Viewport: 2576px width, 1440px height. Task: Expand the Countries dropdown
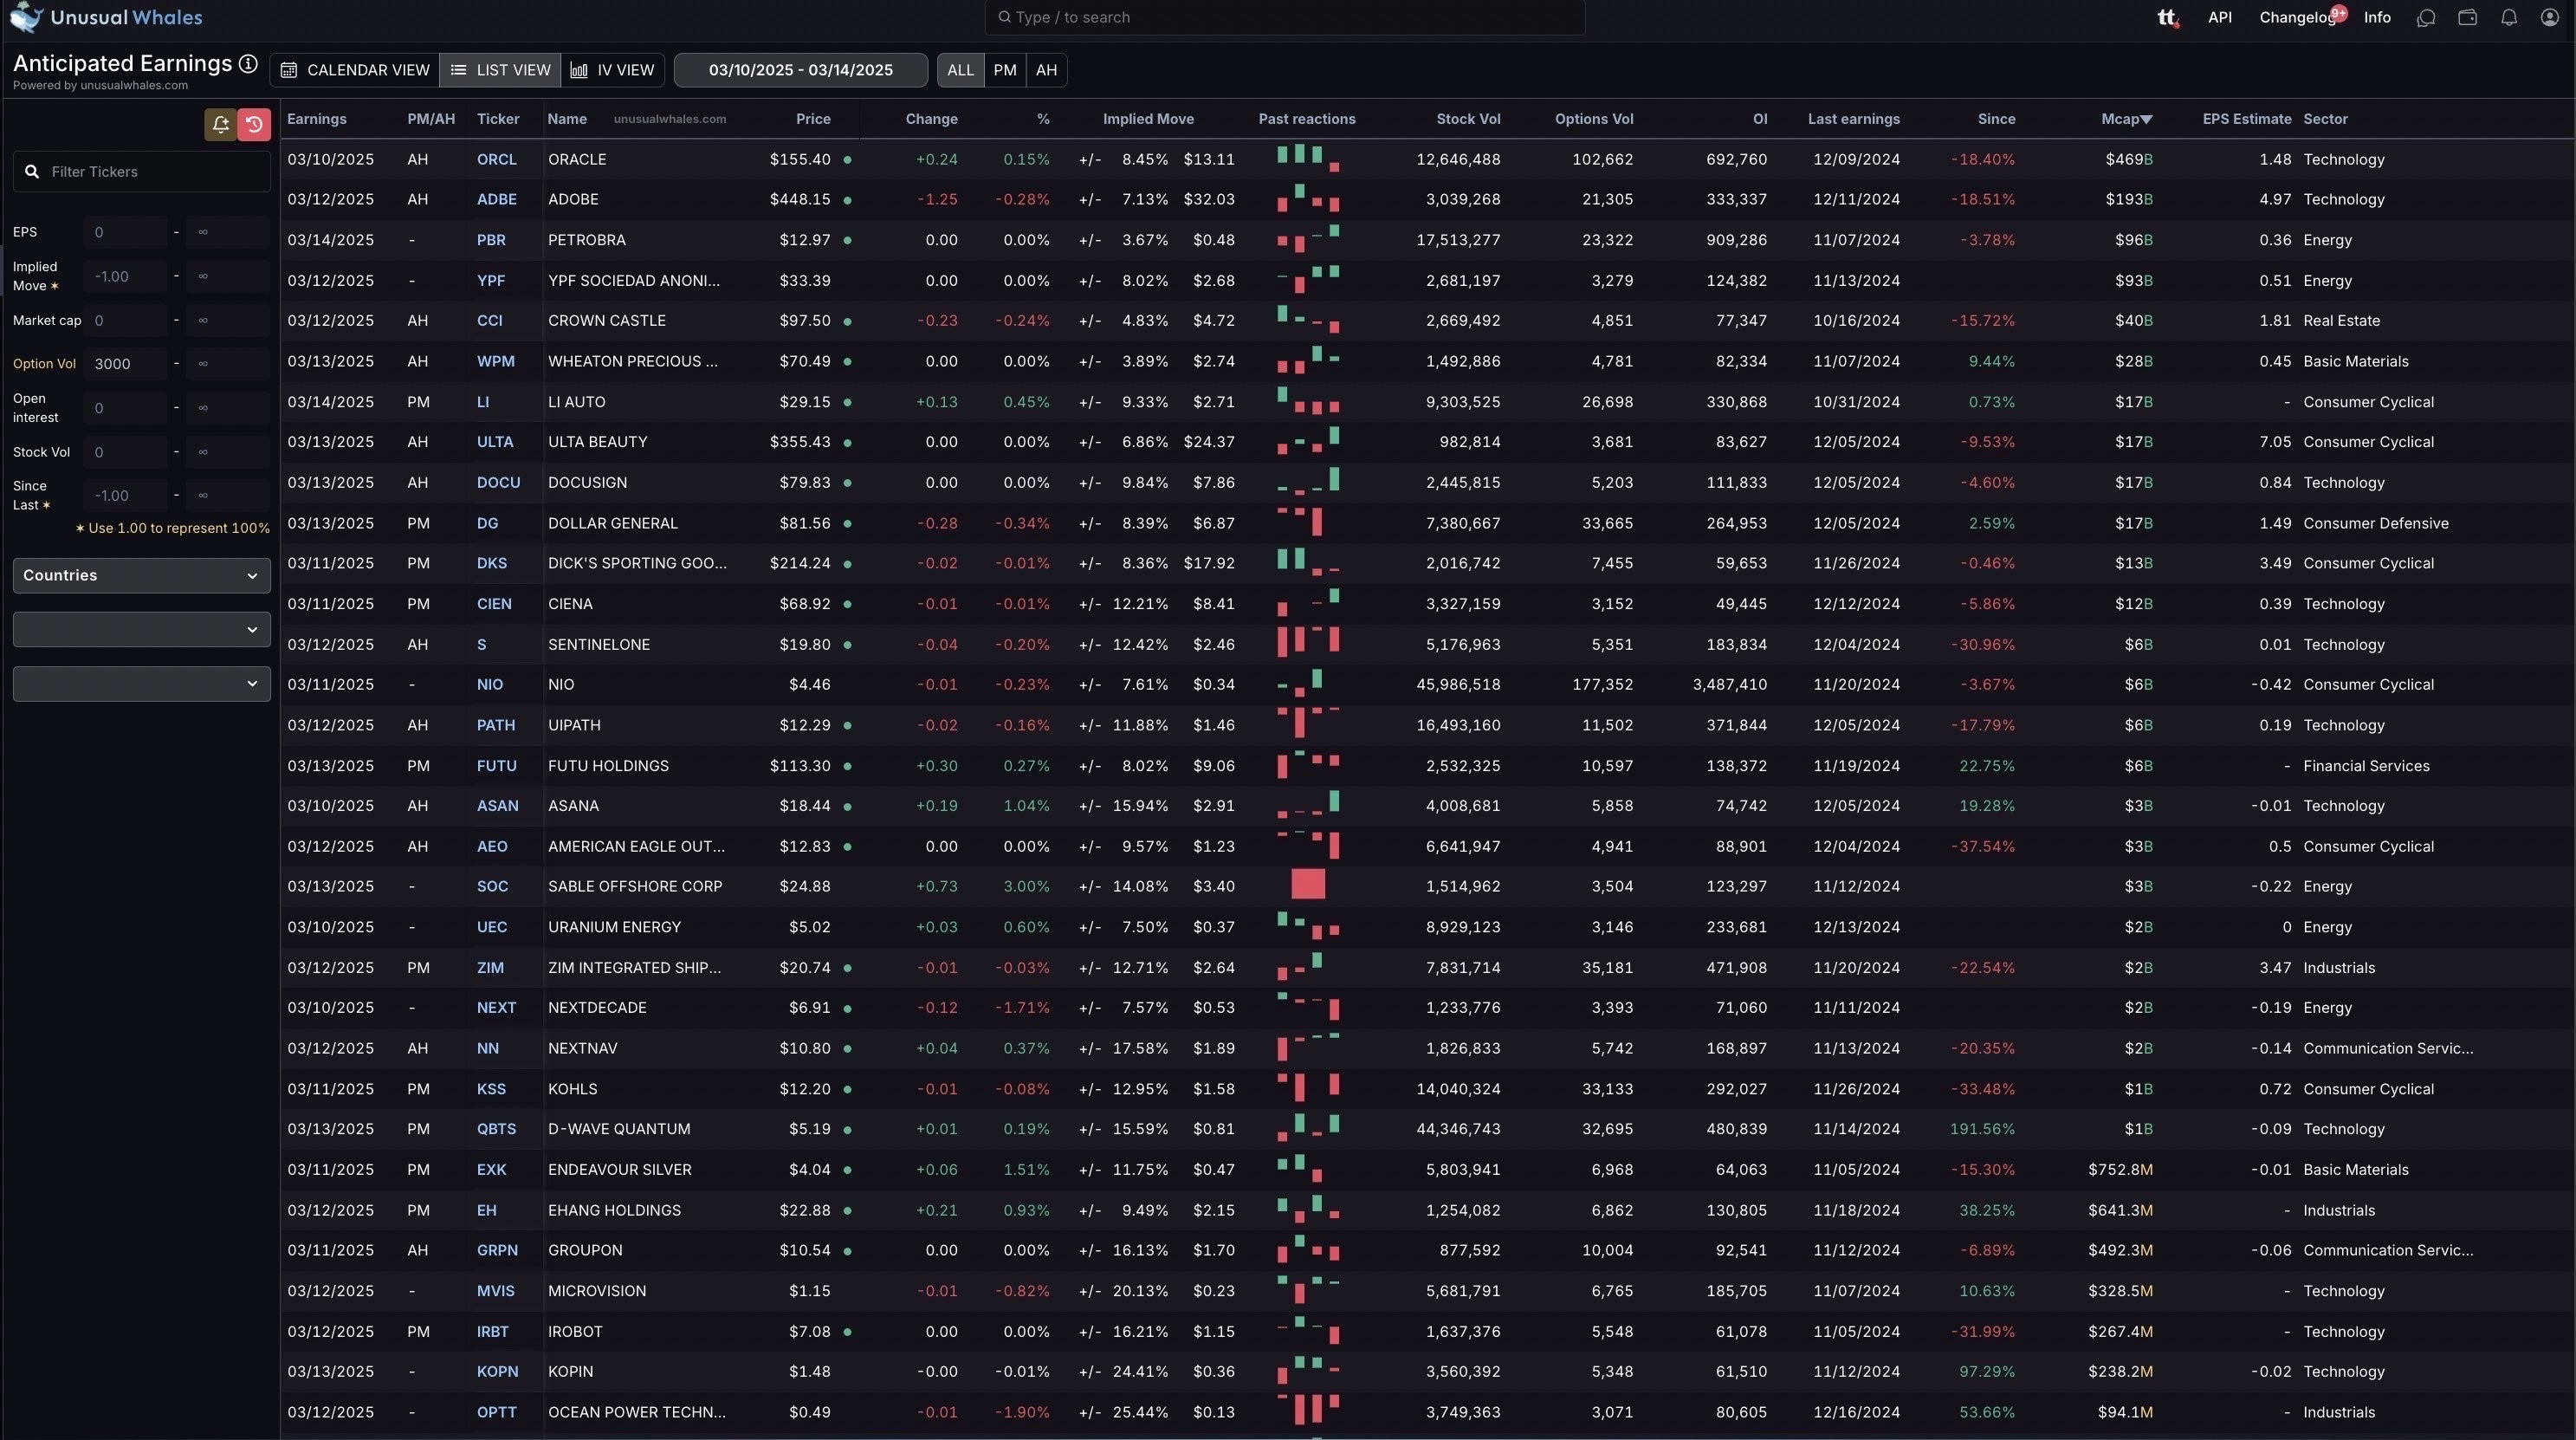pos(140,575)
